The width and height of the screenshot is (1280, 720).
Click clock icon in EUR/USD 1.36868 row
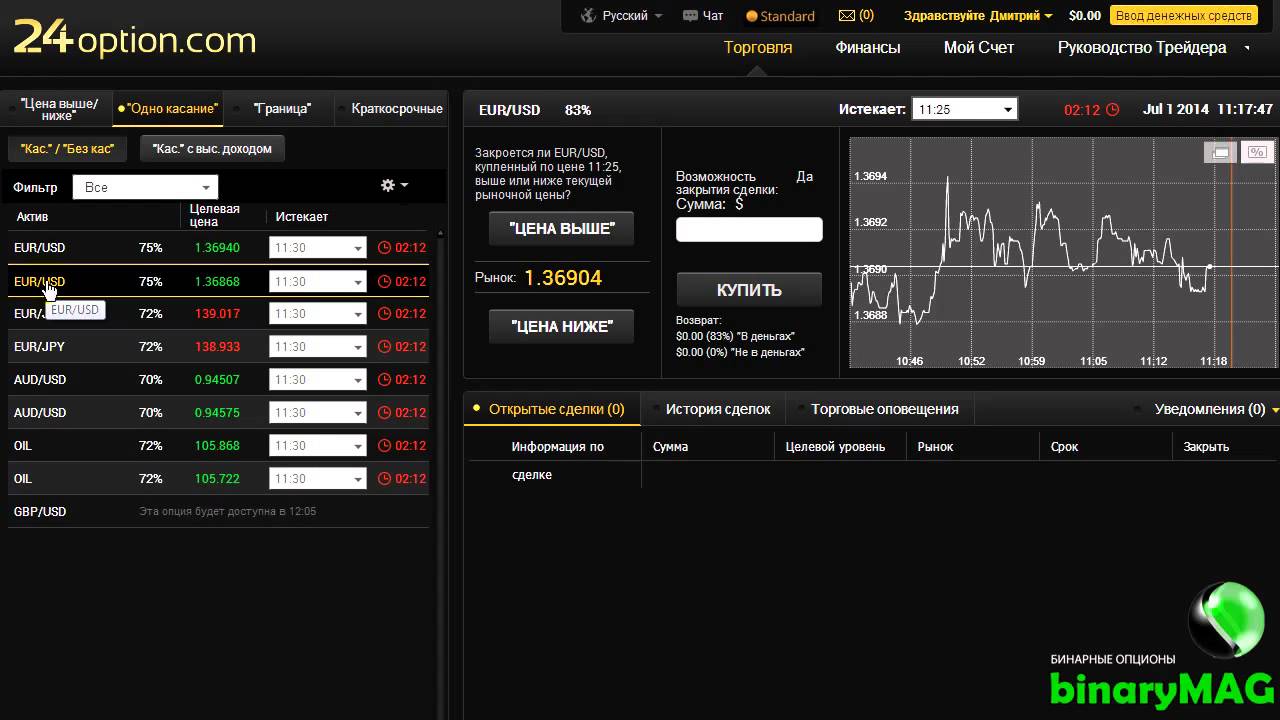pos(385,281)
